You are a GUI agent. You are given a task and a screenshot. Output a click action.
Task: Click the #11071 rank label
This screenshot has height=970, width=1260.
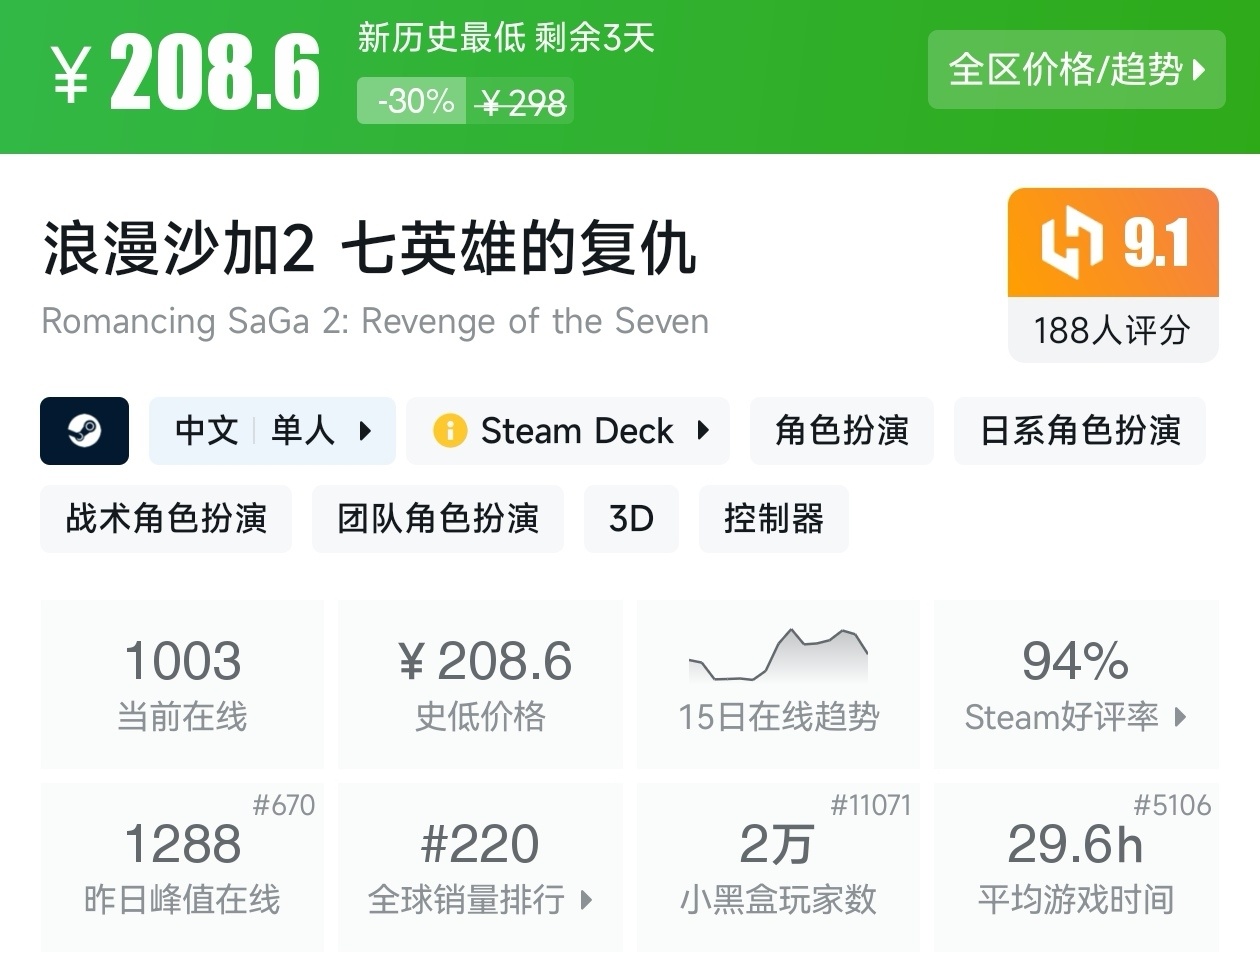[x=871, y=805]
